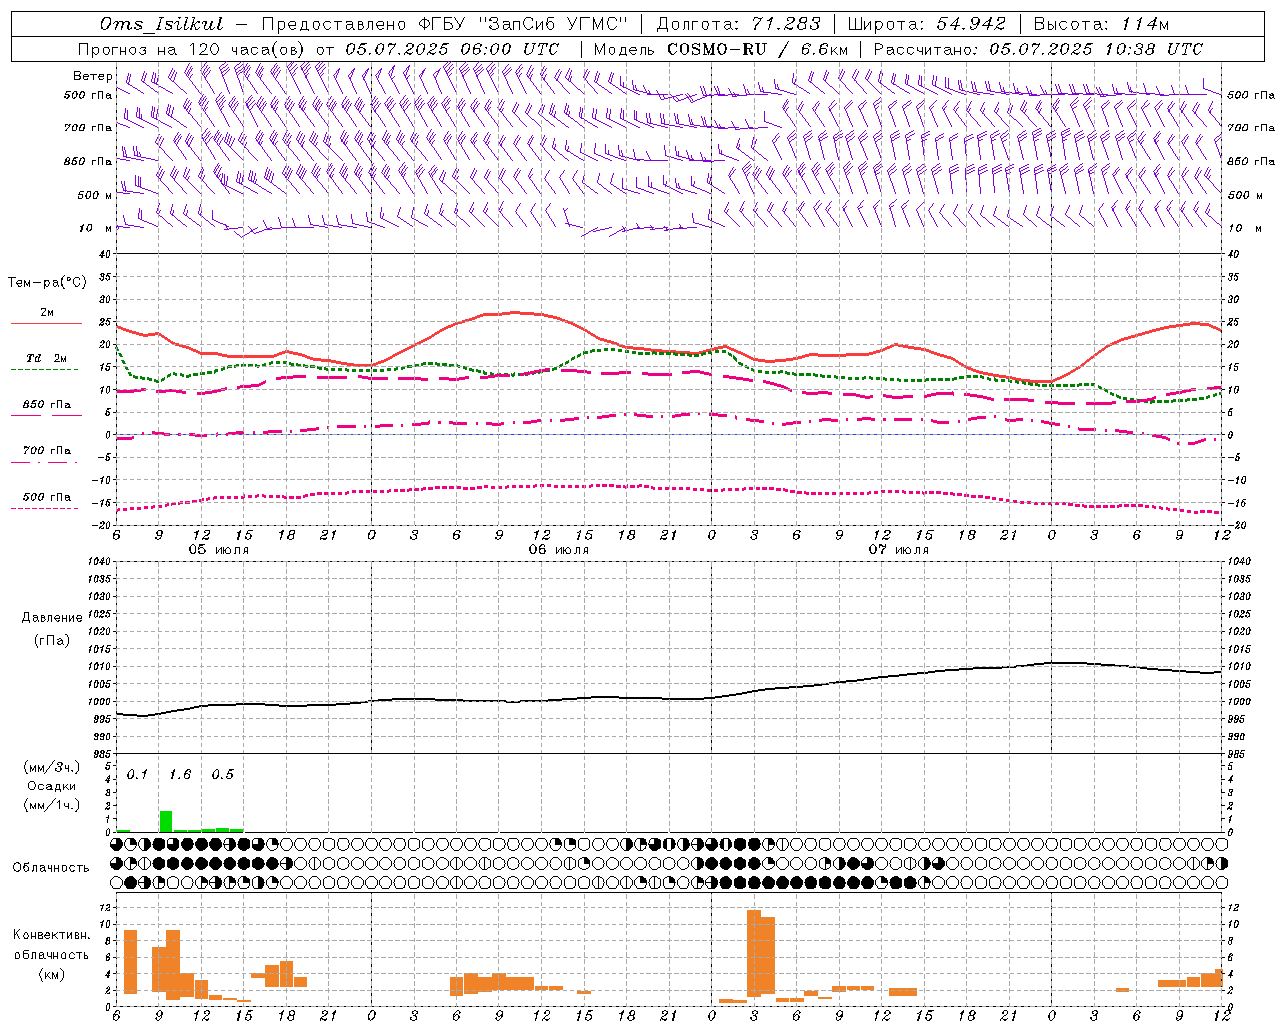Click the (мм/3ч.) precipitation unit label
The height and width of the screenshot is (1024, 1280).
pyautogui.click(x=52, y=768)
